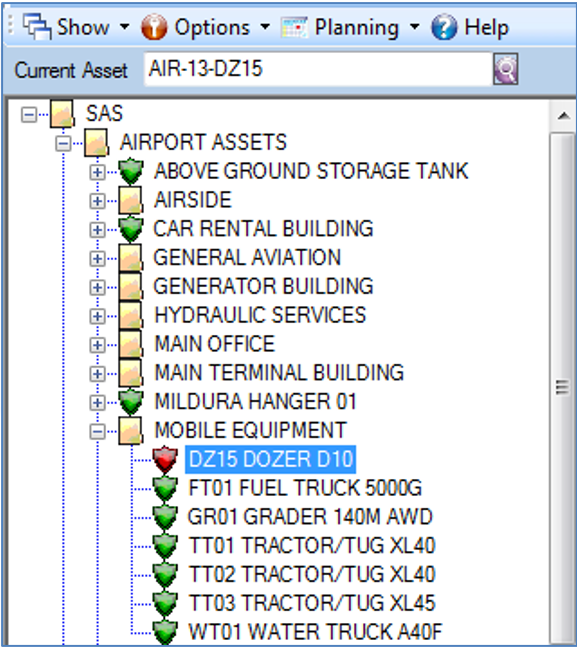The height and width of the screenshot is (647, 577).
Task: Collapse the Airport Assets branch
Action: 63,144
